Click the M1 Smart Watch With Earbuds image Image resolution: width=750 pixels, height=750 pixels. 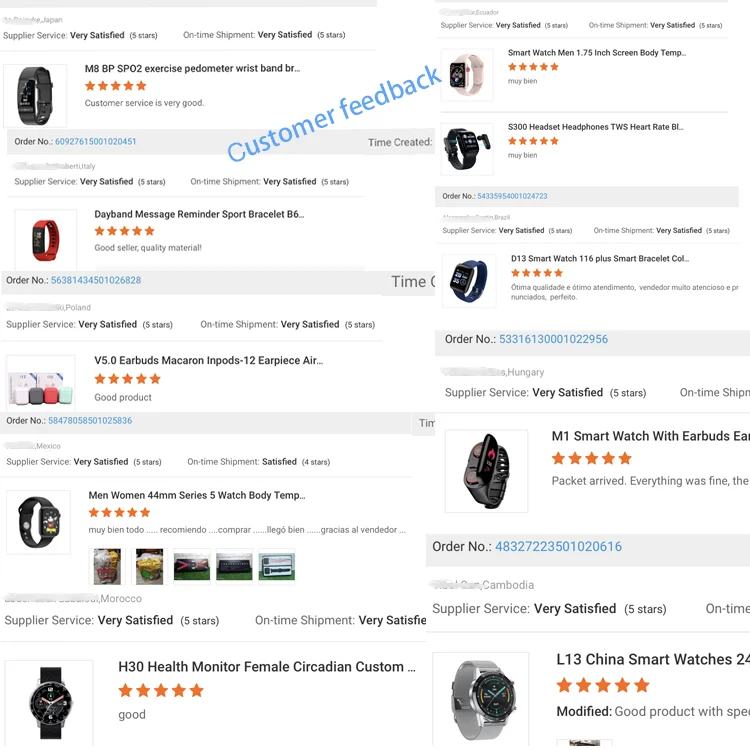486,471
